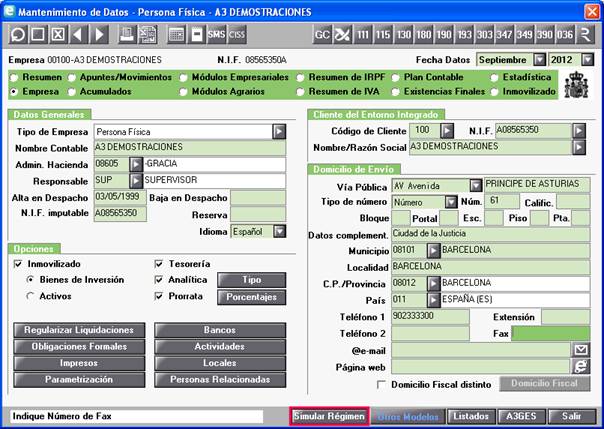This screenshot has width=604, height=429.
Task: Open model 180 from toolbar
Action: coord(424,35)
